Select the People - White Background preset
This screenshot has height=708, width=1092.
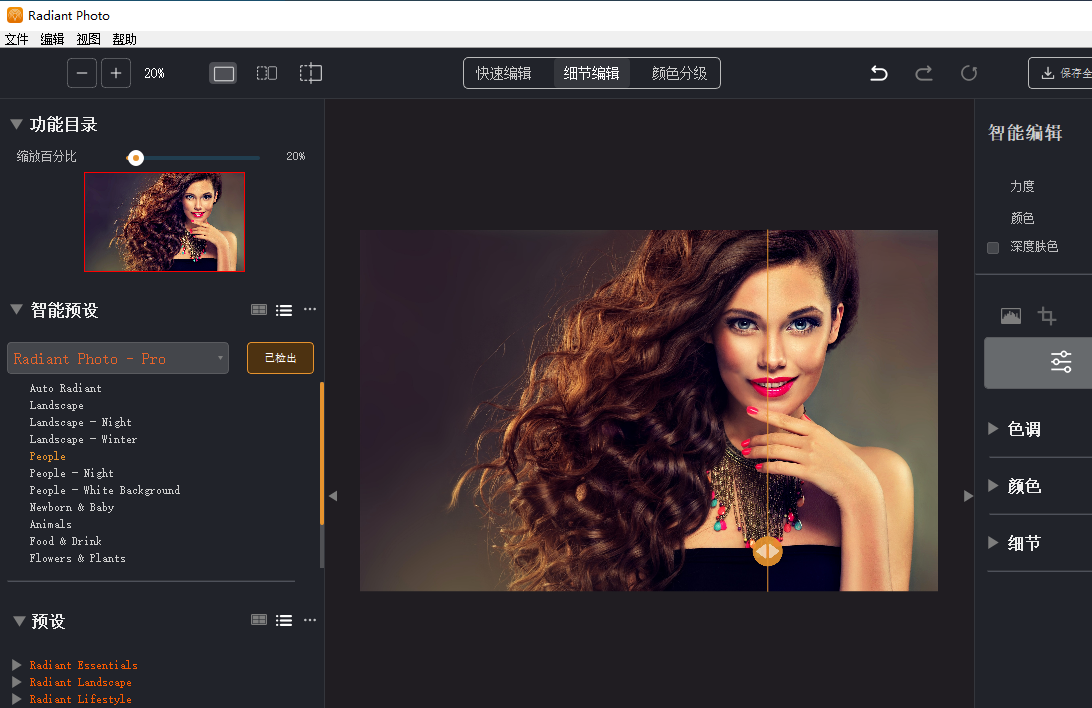[104, 490]
